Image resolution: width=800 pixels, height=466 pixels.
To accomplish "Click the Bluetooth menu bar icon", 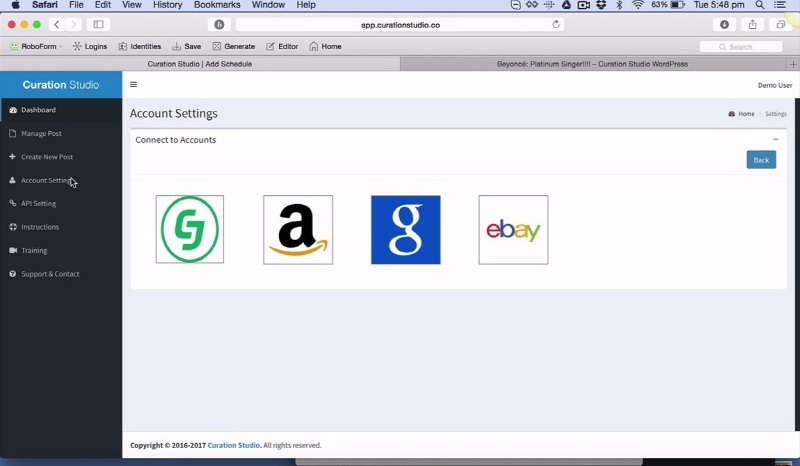I will [619, 5].
